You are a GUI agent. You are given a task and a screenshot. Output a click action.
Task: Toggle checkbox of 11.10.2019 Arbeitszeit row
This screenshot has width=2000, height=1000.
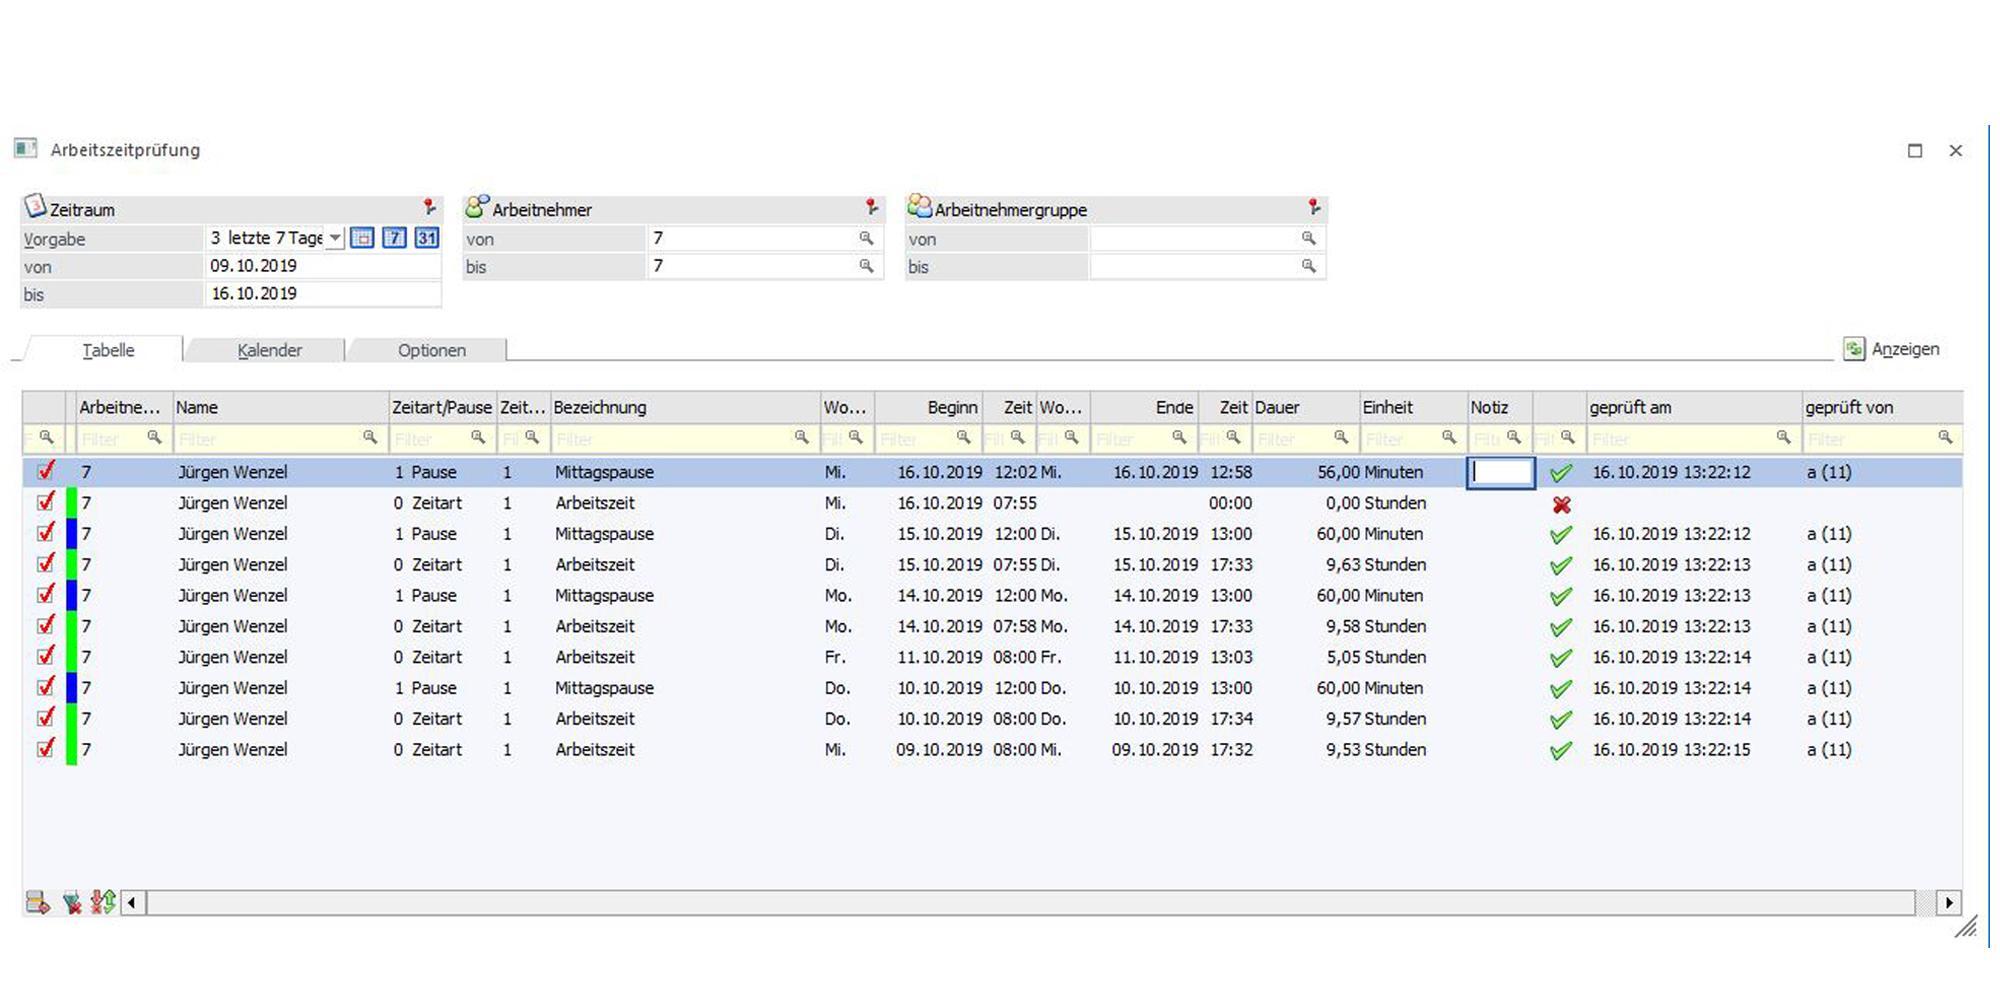tap(45, 657)
